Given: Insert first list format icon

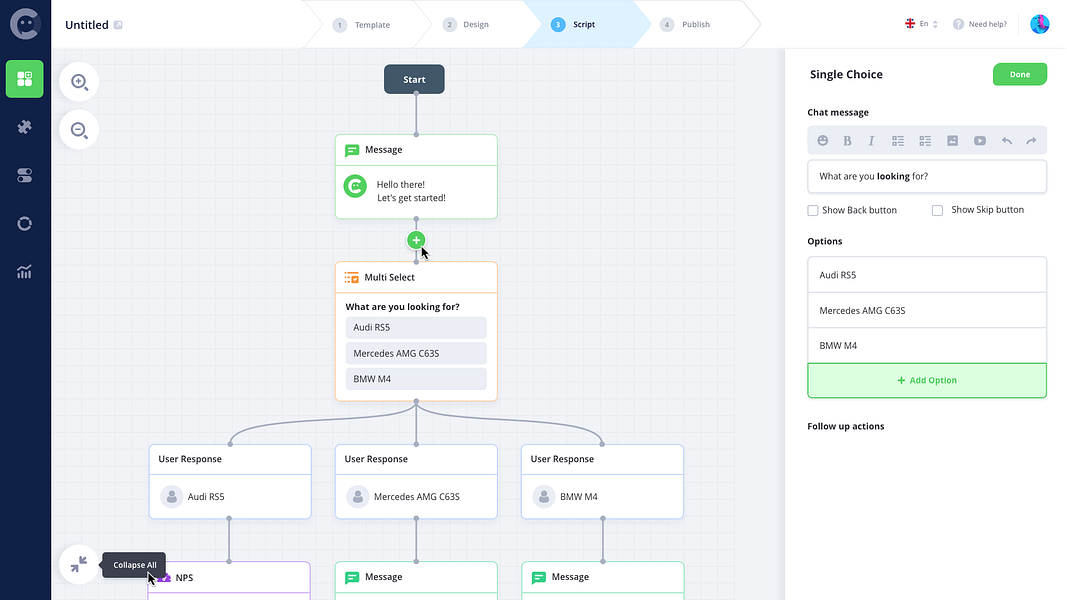Looking at the screenshot, I should click(x=898, y=141).
